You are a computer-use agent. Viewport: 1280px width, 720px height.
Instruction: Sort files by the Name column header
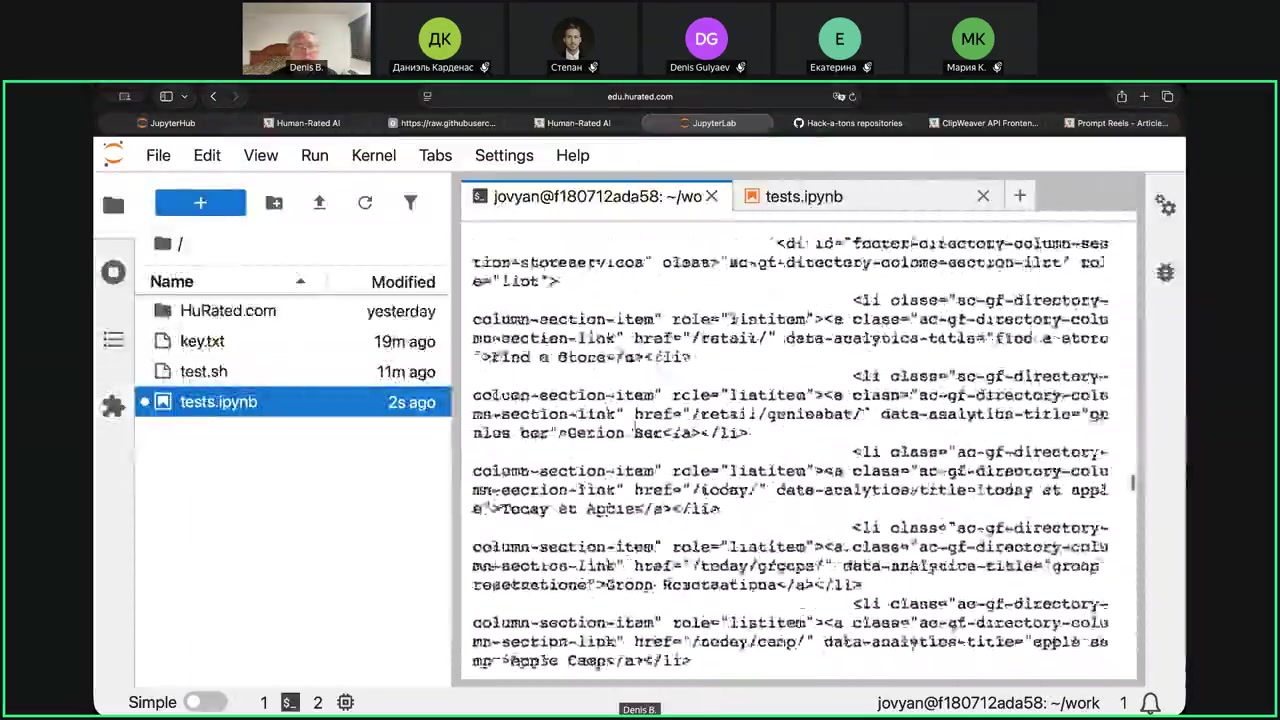click(172, 282)
